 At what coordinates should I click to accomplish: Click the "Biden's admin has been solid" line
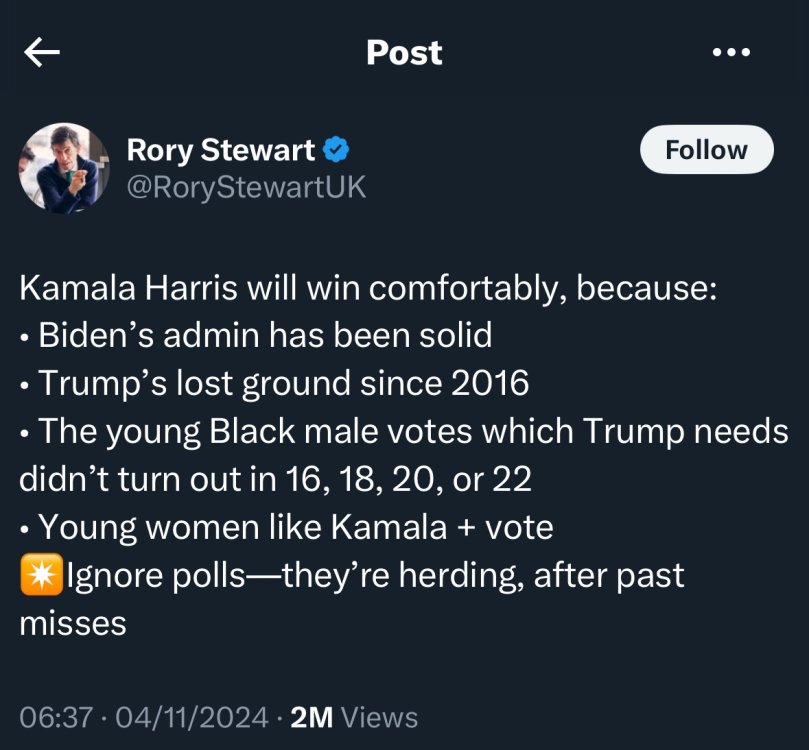click(265, 335)
